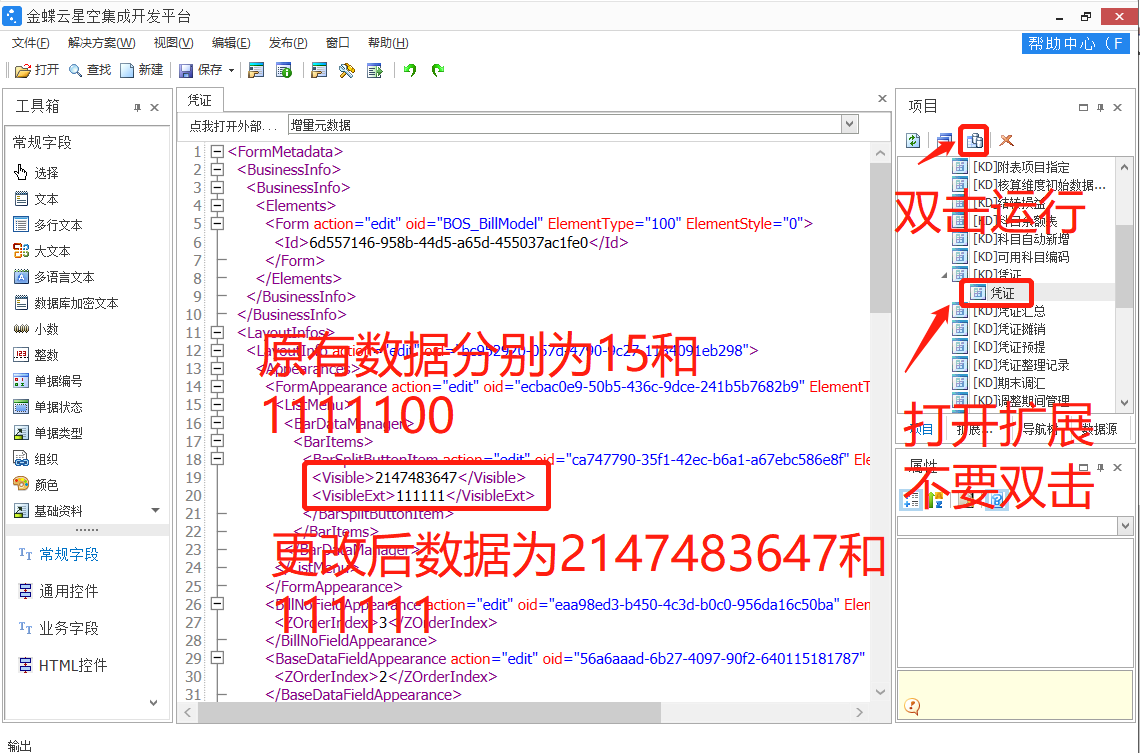This screenshot has width=1140, height=753.
Task: Collapse the Form node on line 5
Action: coord(217,224)
